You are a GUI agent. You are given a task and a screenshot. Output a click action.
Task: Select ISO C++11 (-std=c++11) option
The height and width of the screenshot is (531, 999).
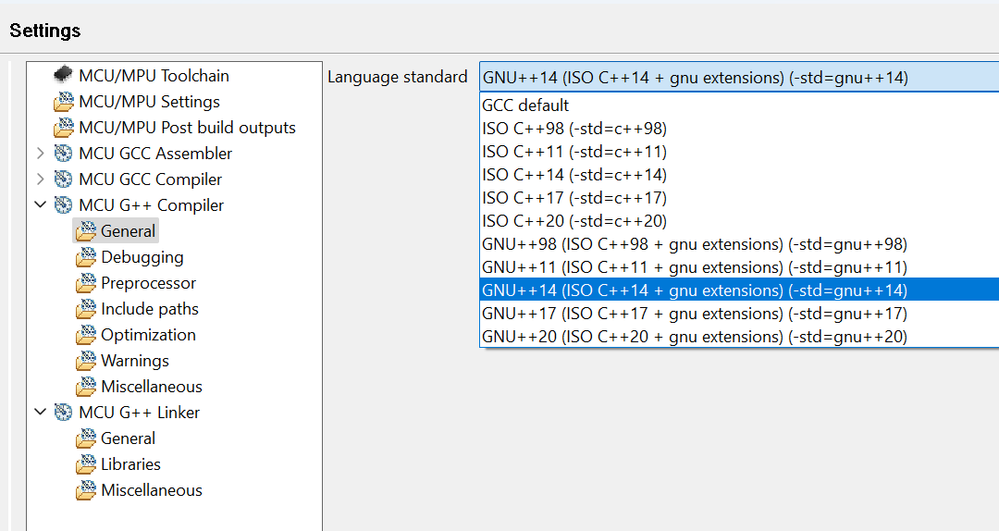coord(739,152)
